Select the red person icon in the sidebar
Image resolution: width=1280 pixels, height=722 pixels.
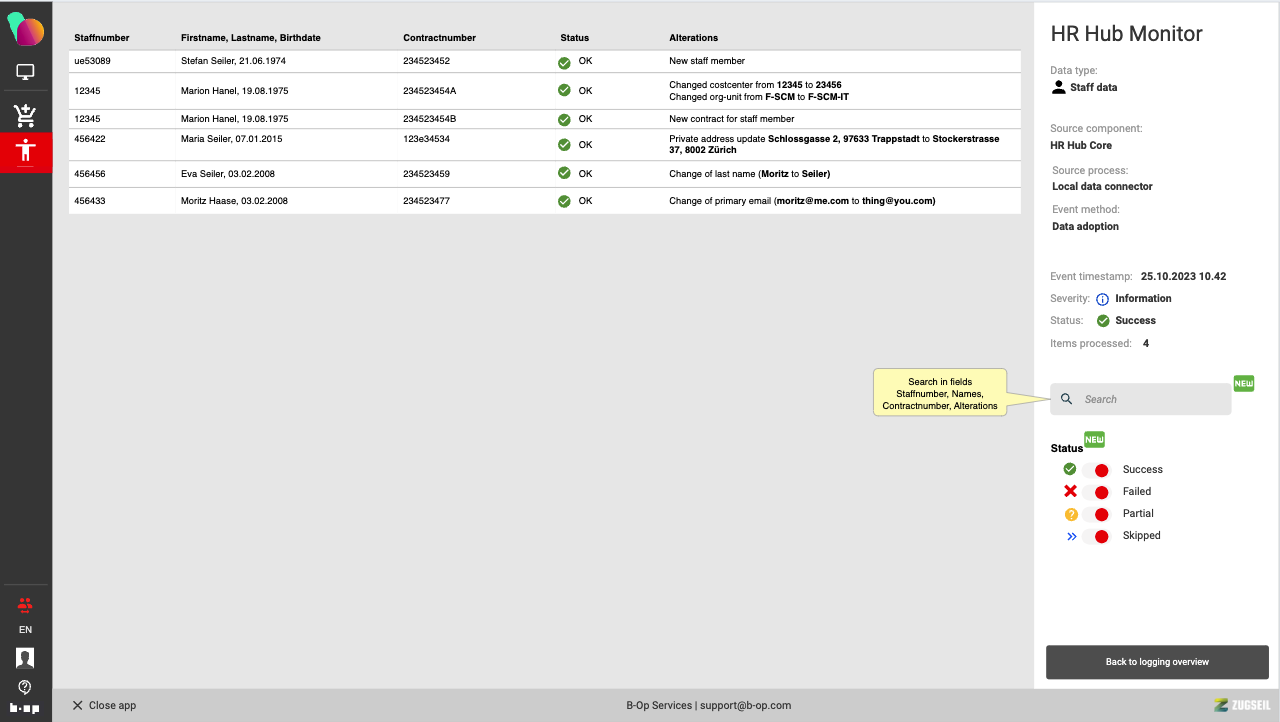(x=25, y=152)
